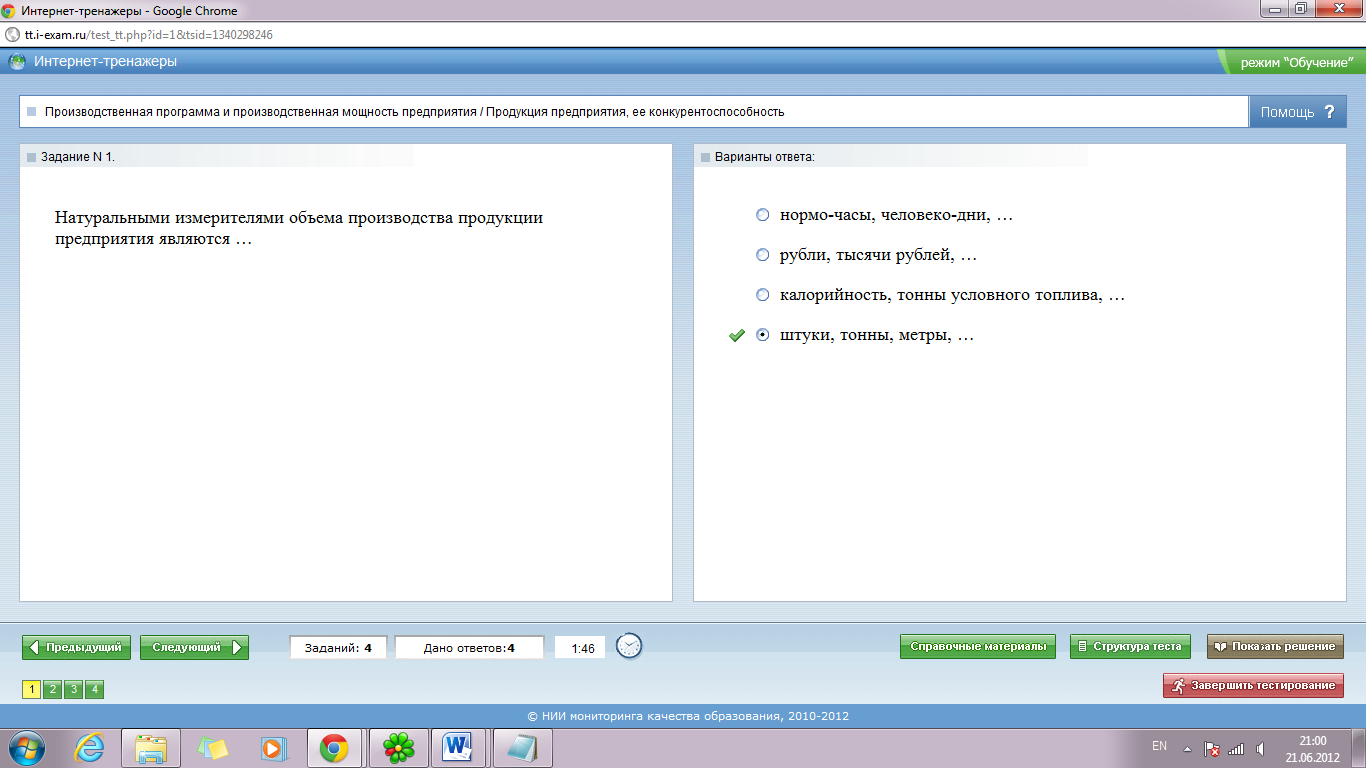Switch to Microsoft Word on taskbar
1366x768 pixels.
(458, 747)
